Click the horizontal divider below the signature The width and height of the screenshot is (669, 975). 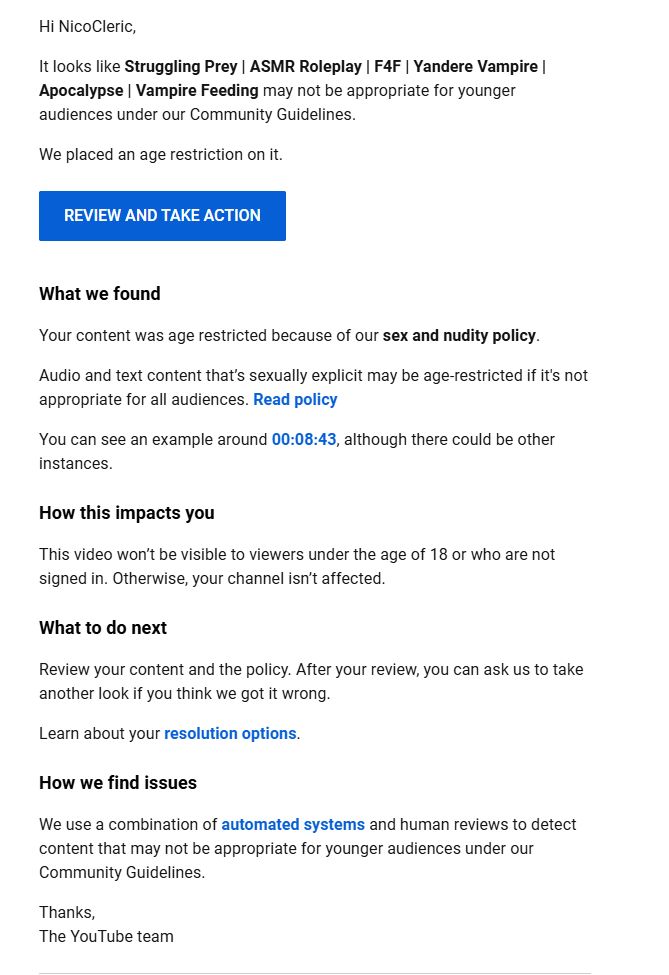click(314, 973)
